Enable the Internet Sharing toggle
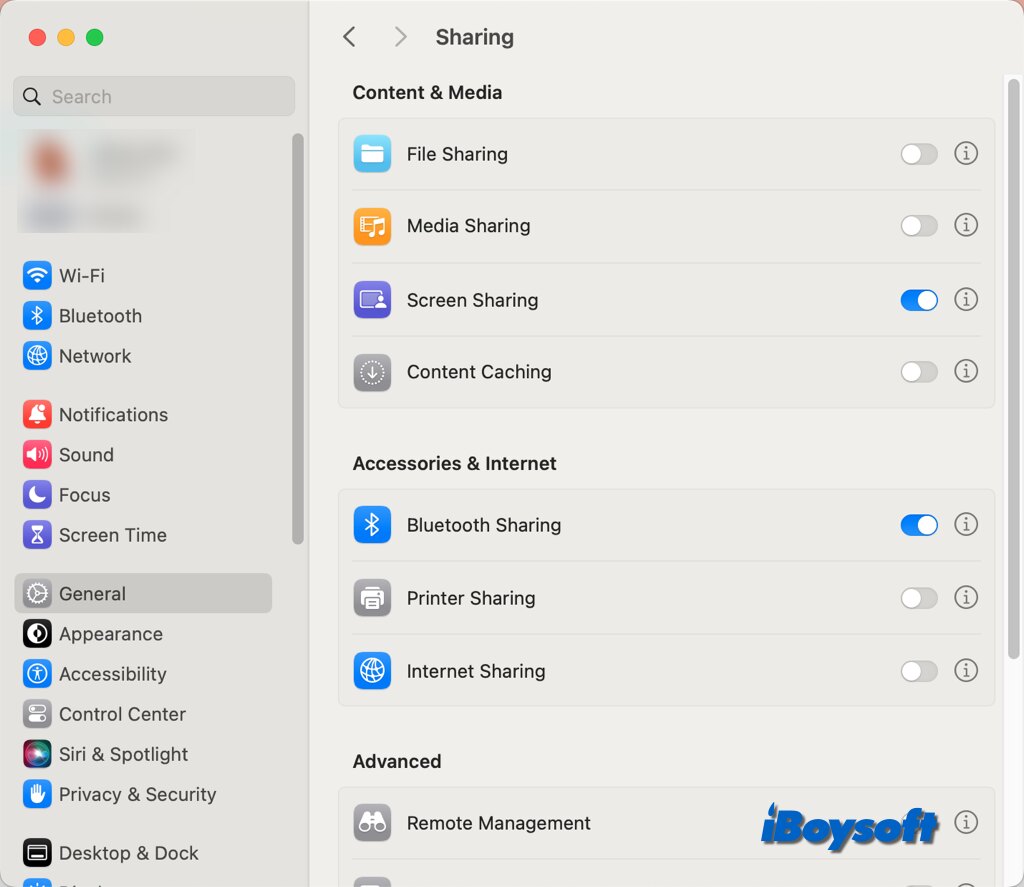The width and height of the screenshot is (1024, 887). [x=919, y=671]
